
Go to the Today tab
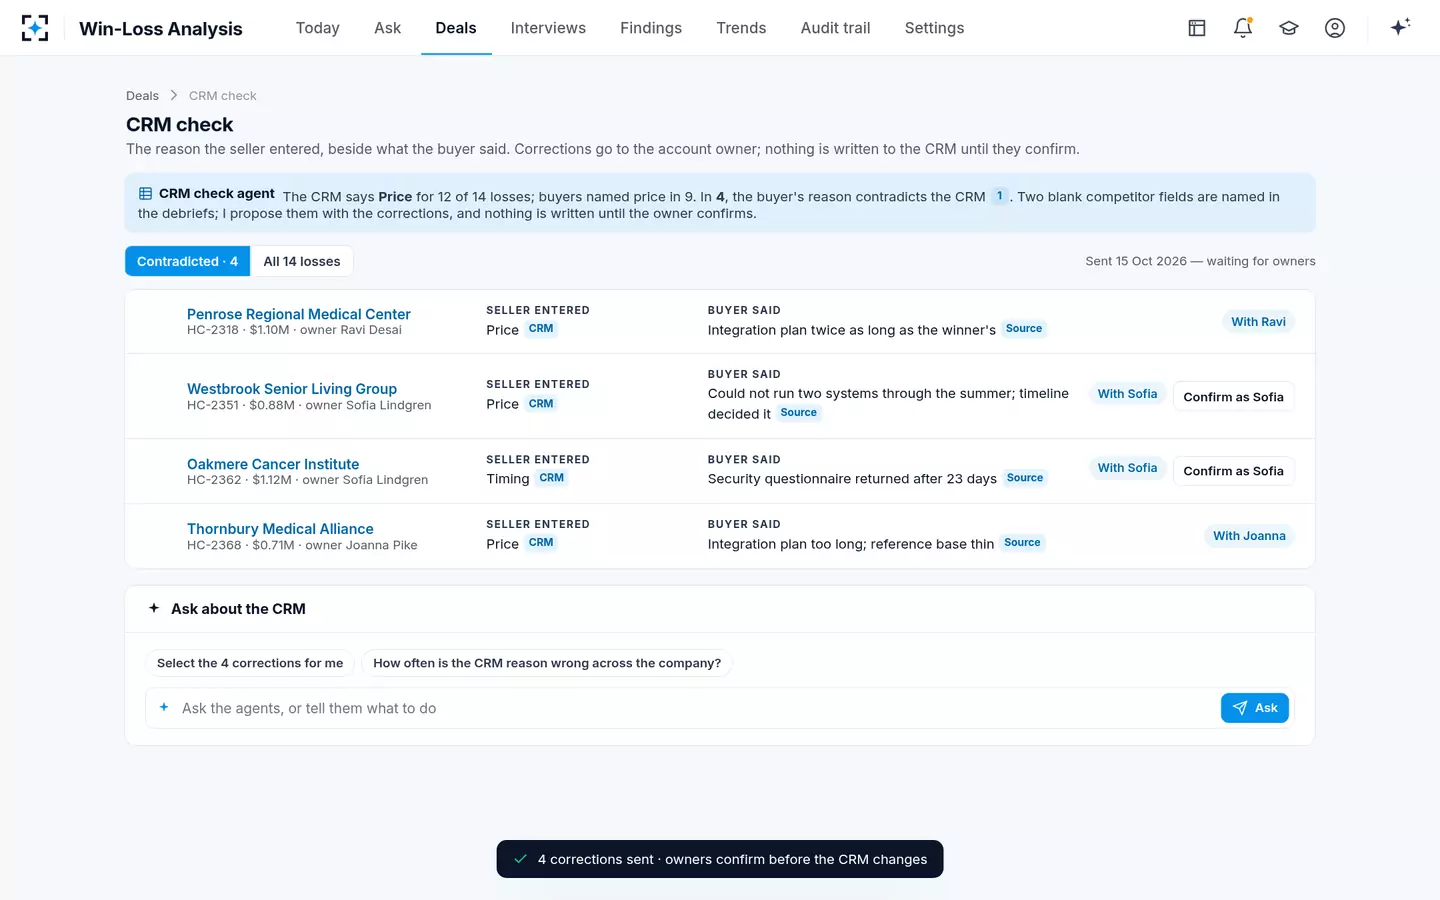[318, 28]
